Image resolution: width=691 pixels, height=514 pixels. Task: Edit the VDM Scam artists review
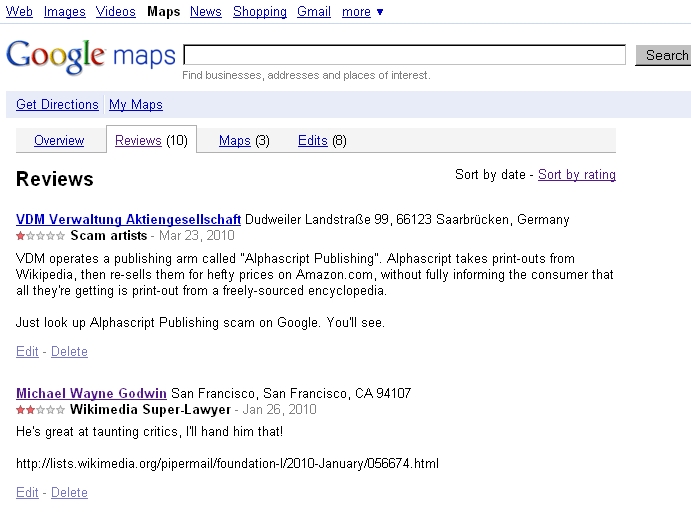[x=27, y=352]
